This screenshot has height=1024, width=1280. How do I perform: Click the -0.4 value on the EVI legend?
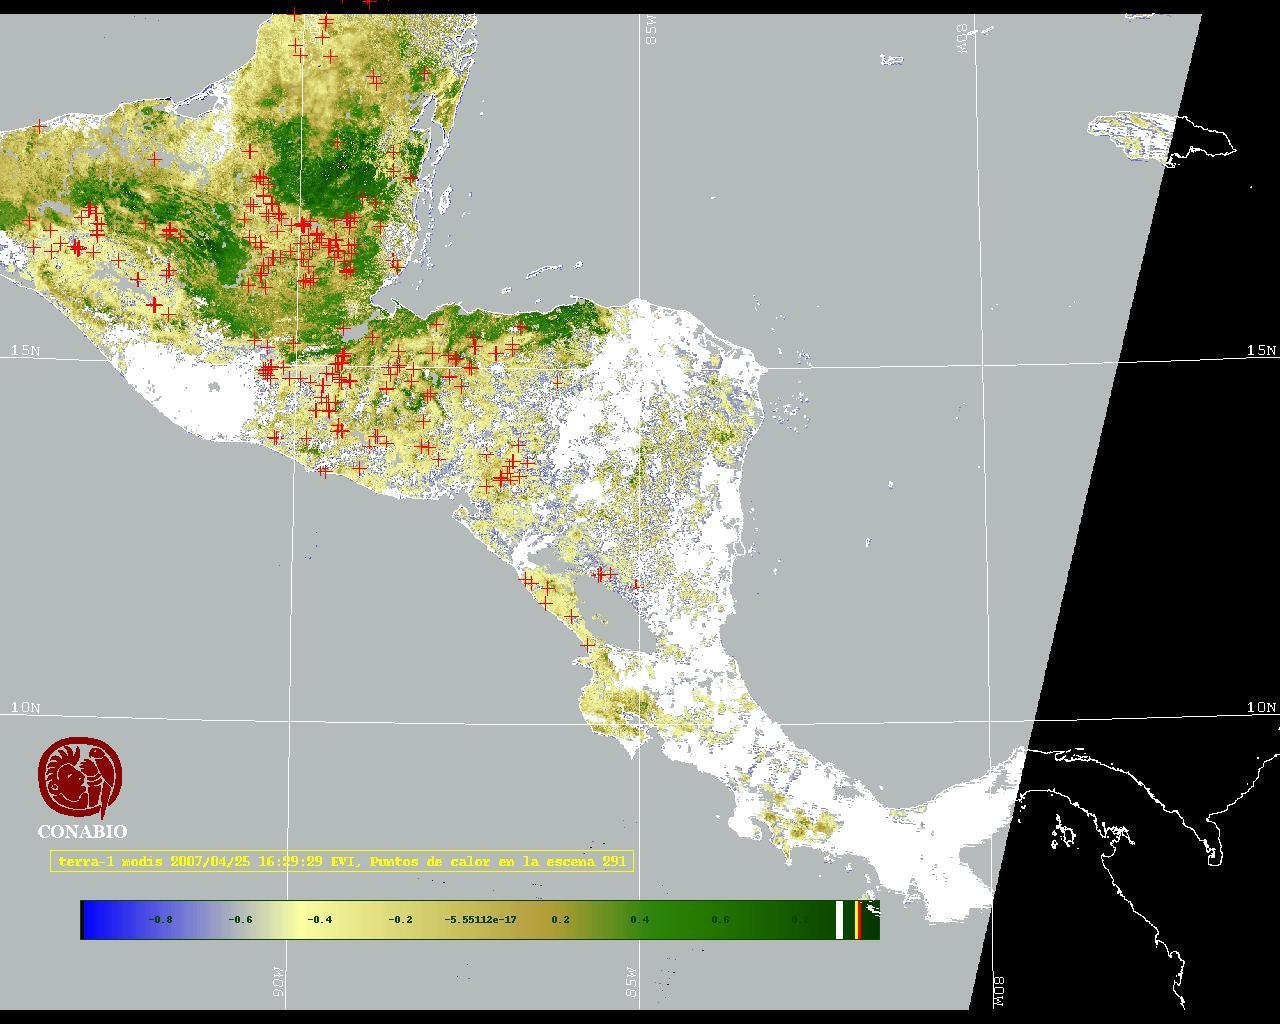tap(320, 920)
